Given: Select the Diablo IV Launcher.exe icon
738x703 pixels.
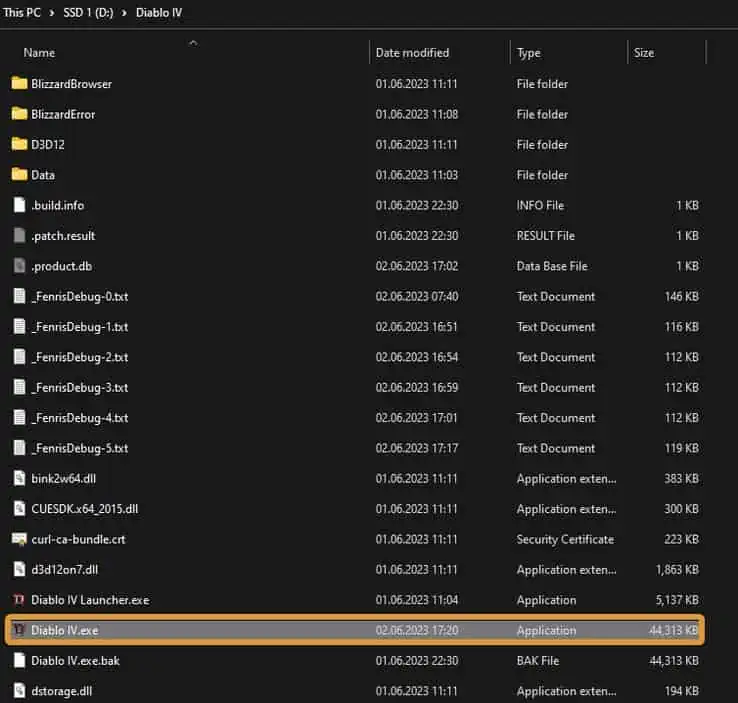Looking at the screenshot, I should coord(19,600).
